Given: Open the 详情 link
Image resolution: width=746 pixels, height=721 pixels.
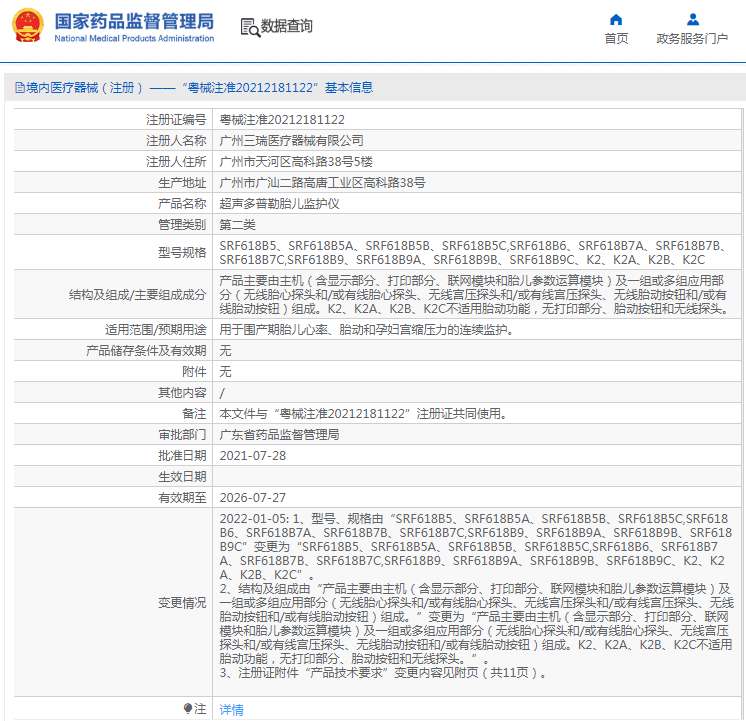Looking at the screenshot, I should [232, 710].
